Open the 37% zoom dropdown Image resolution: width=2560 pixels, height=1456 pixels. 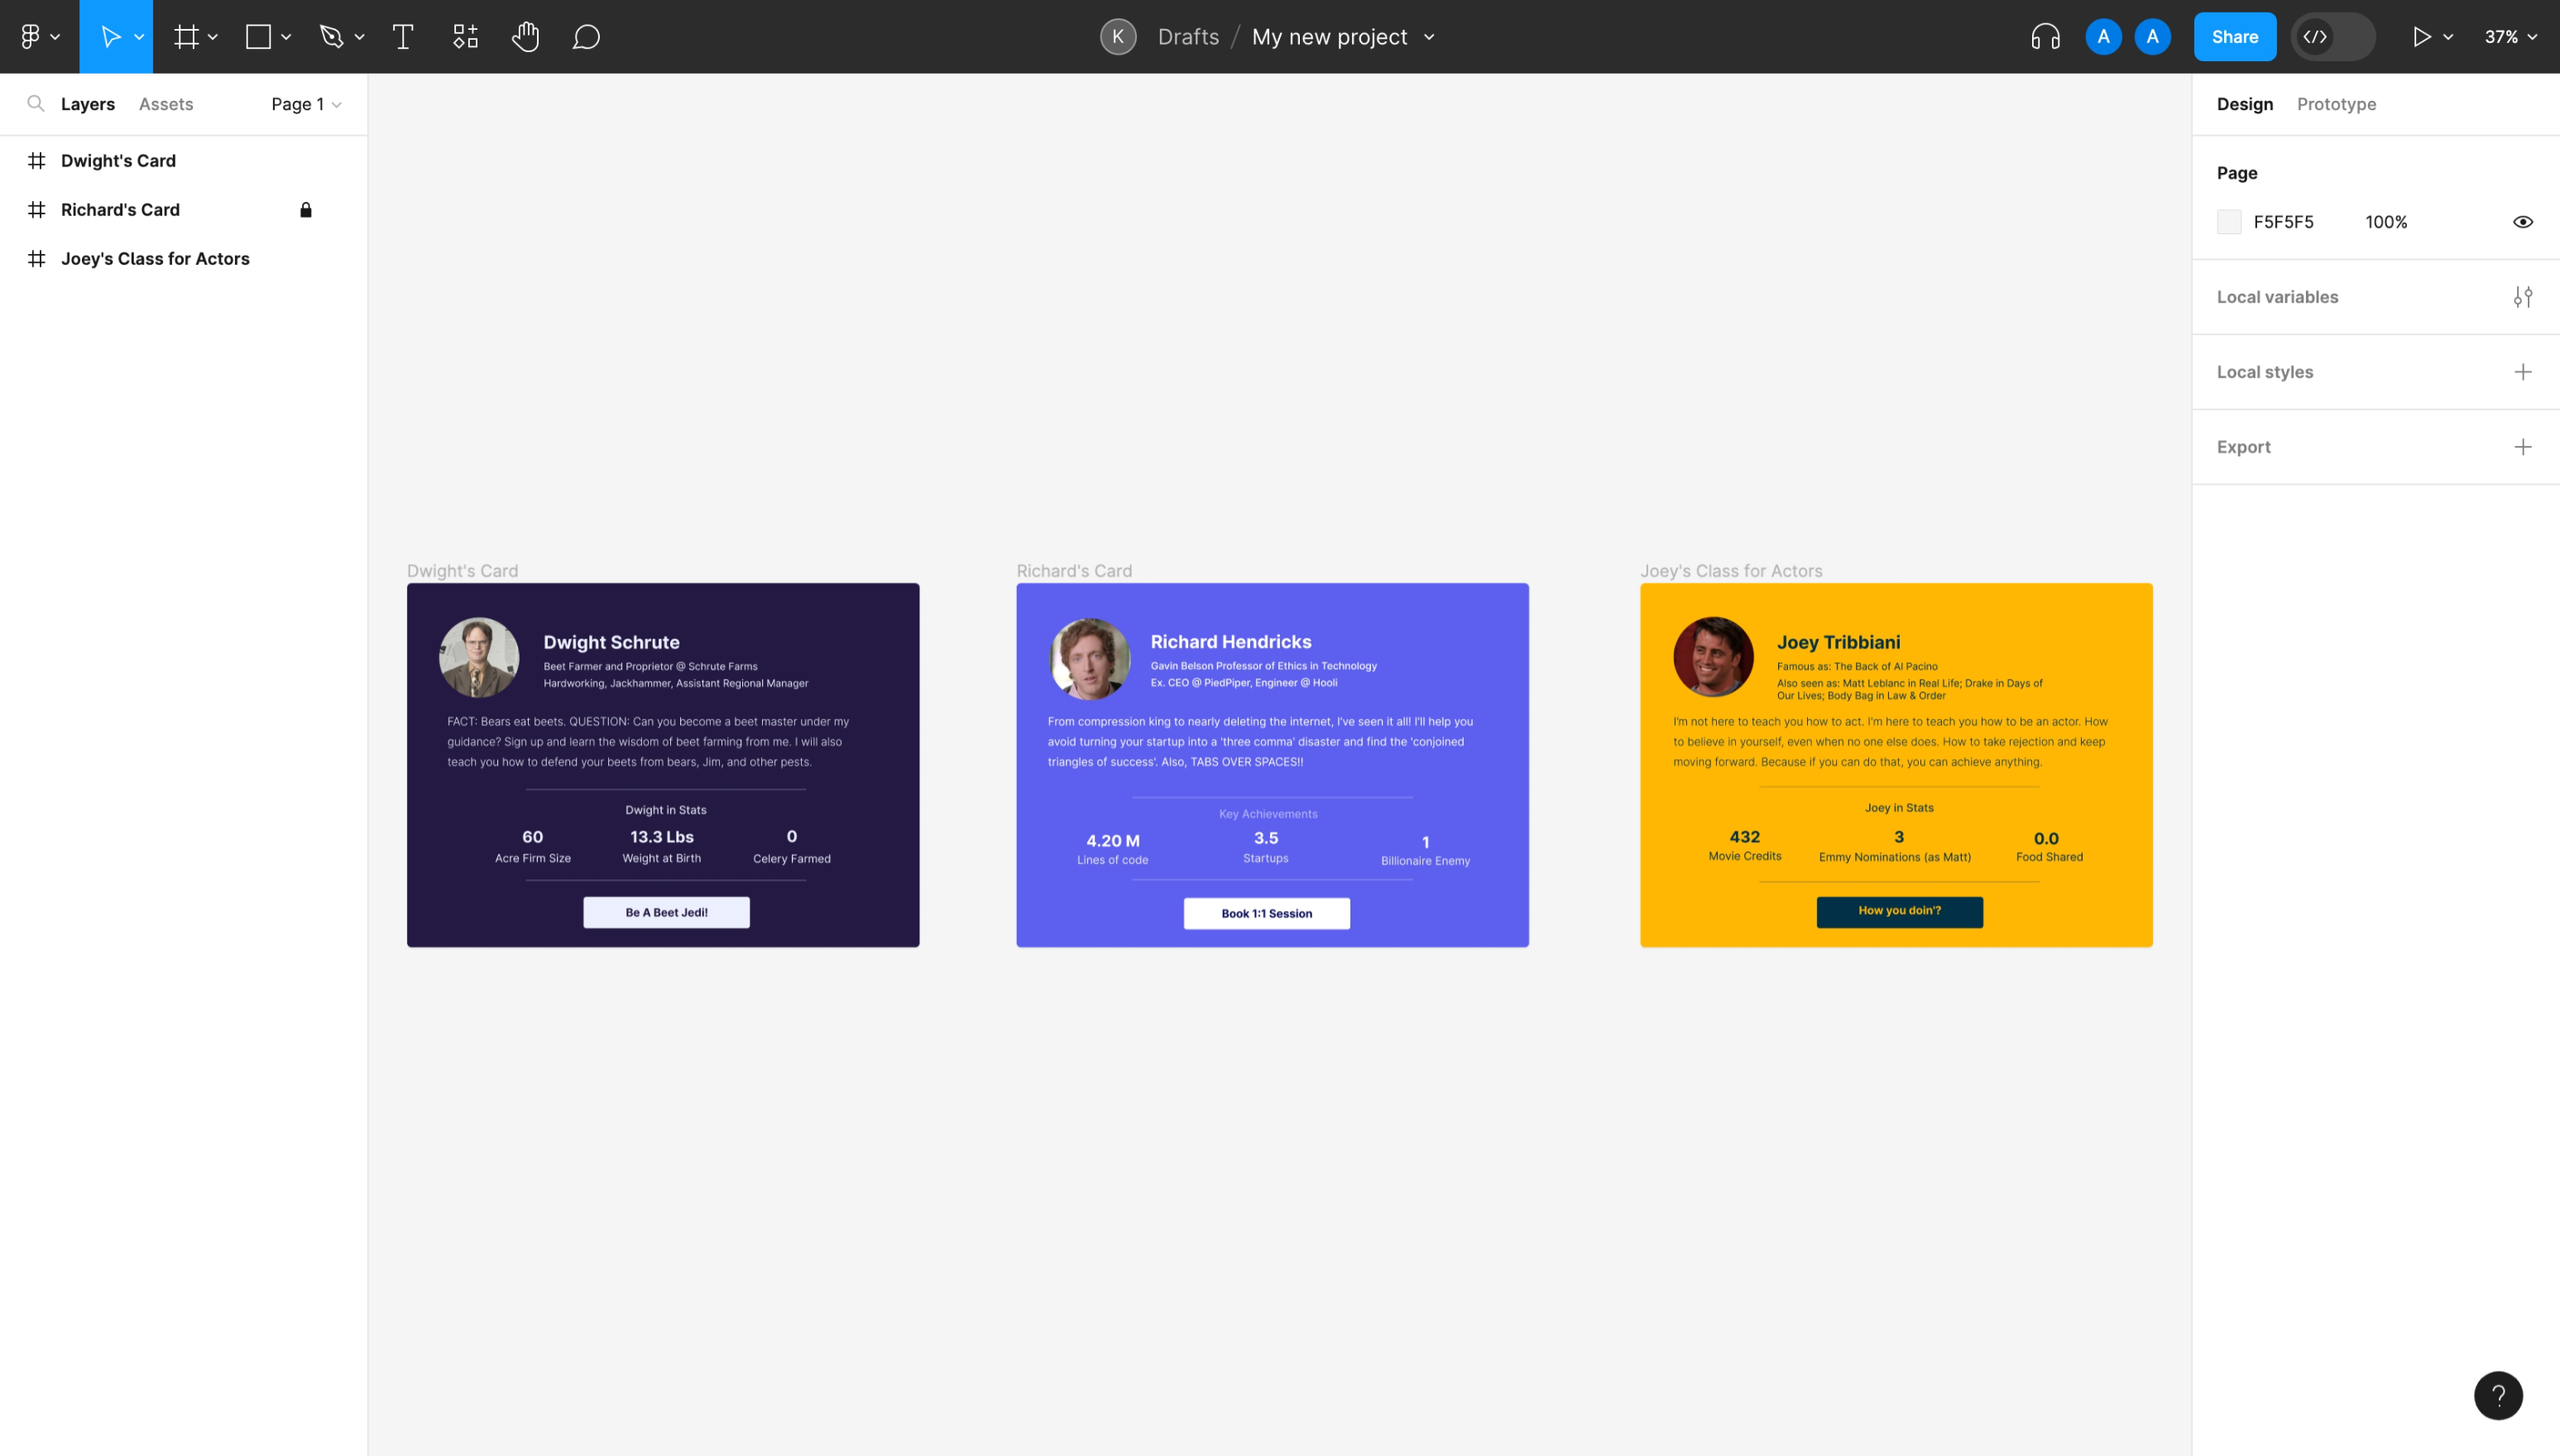[2510, 37]
